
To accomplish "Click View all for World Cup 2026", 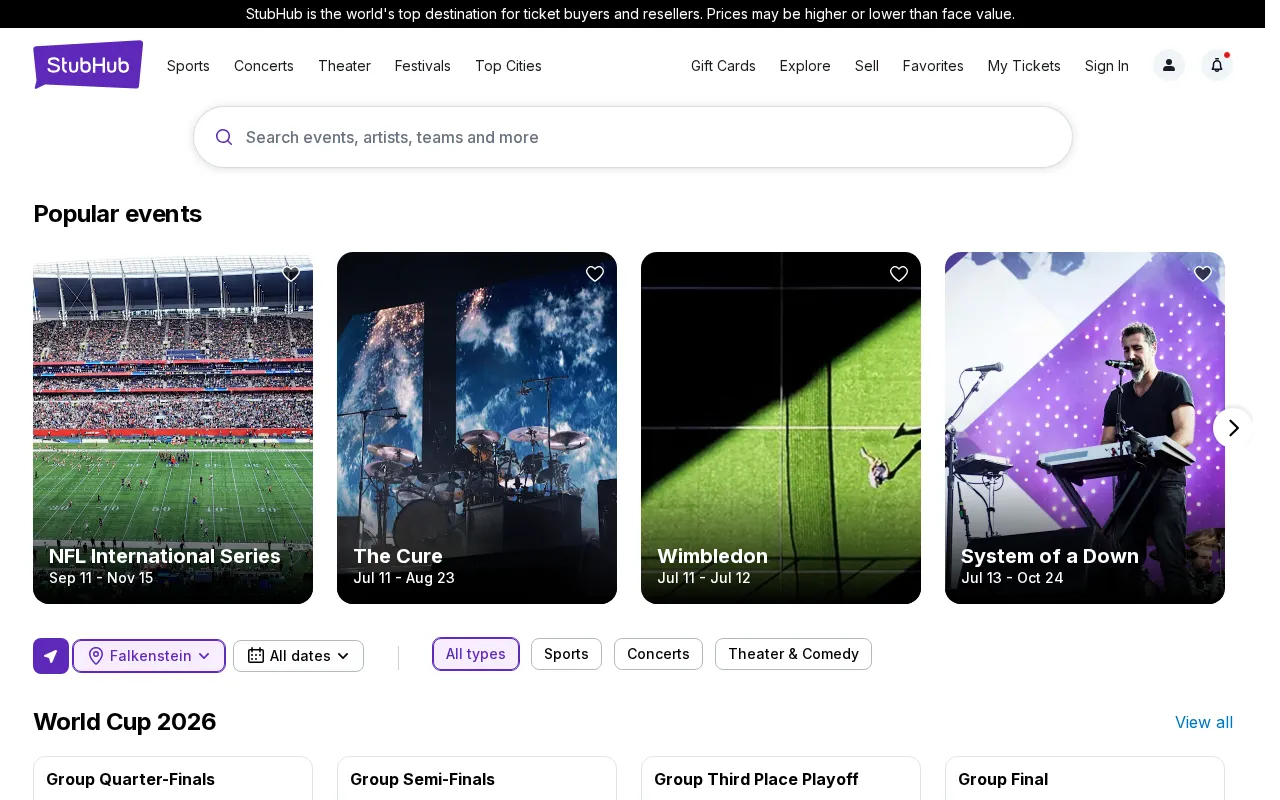I will click(x=1204, y=722).
